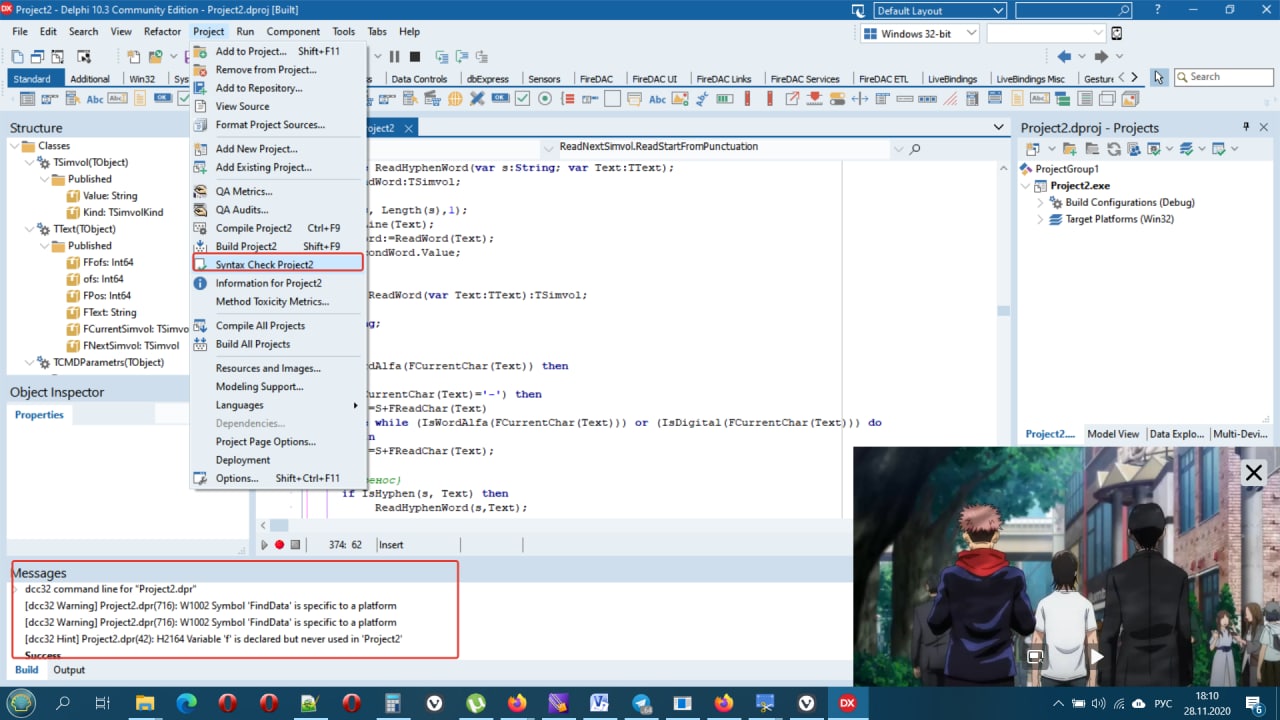Image resolution: width=1280 pixels, height=720 pixels.
Task: Open the Windows 32-bit platform dropdown
Action: click(x=970, y=34)
